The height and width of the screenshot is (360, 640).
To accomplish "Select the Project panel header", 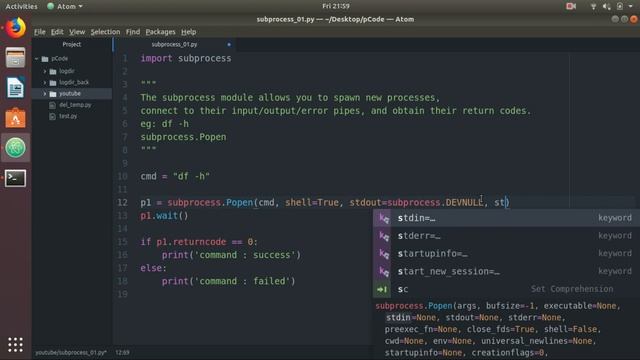I will pos(72,44).
